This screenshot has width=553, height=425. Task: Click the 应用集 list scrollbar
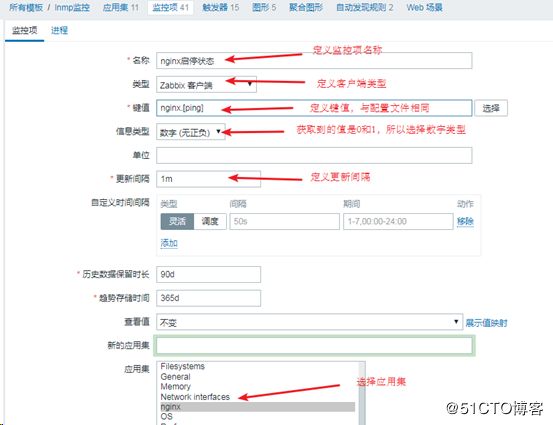click(x=362, y=393)
